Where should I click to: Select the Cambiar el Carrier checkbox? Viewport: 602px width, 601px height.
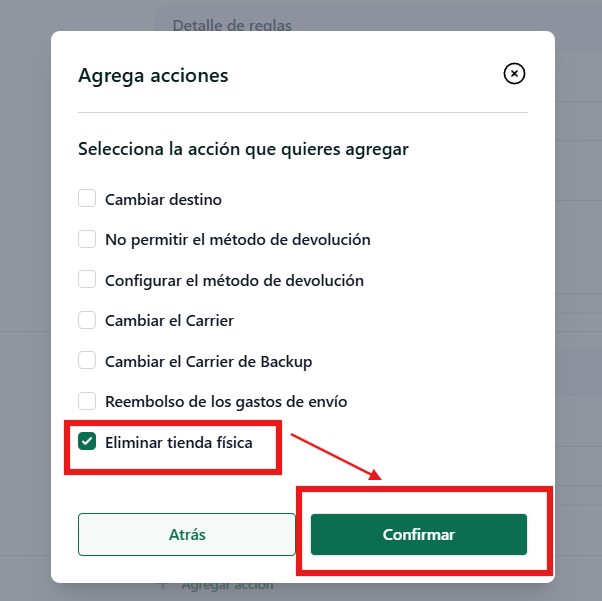tap(87, 320)
